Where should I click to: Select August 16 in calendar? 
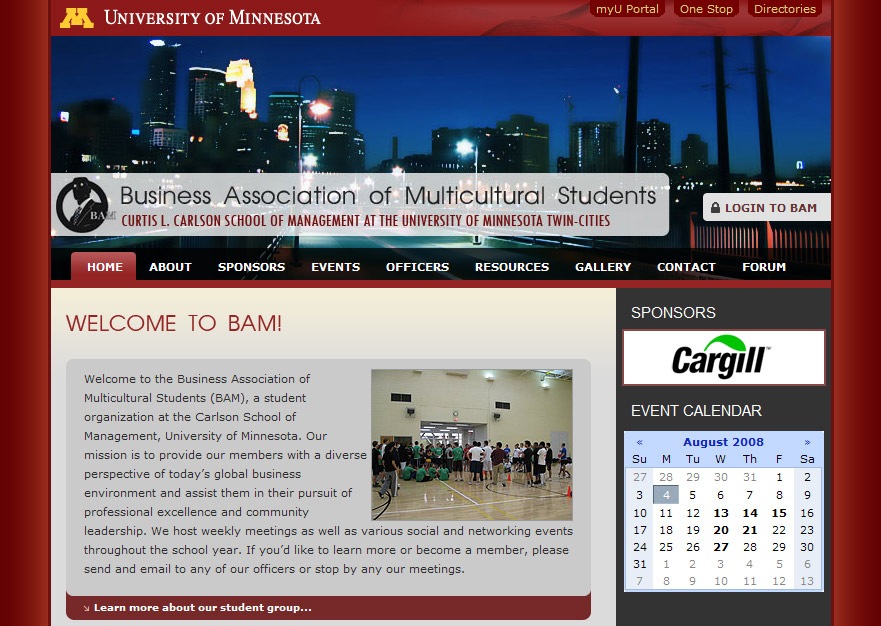point(807,513)
